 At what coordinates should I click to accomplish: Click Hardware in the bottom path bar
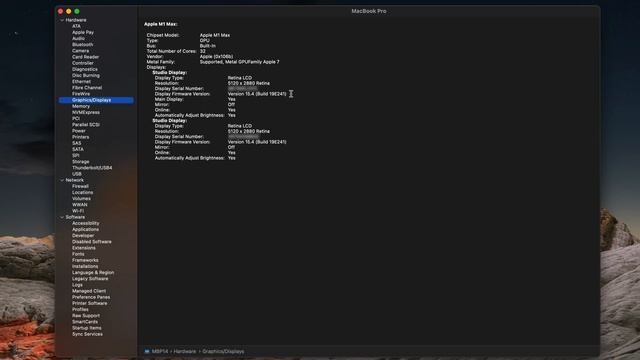[185, 351]
